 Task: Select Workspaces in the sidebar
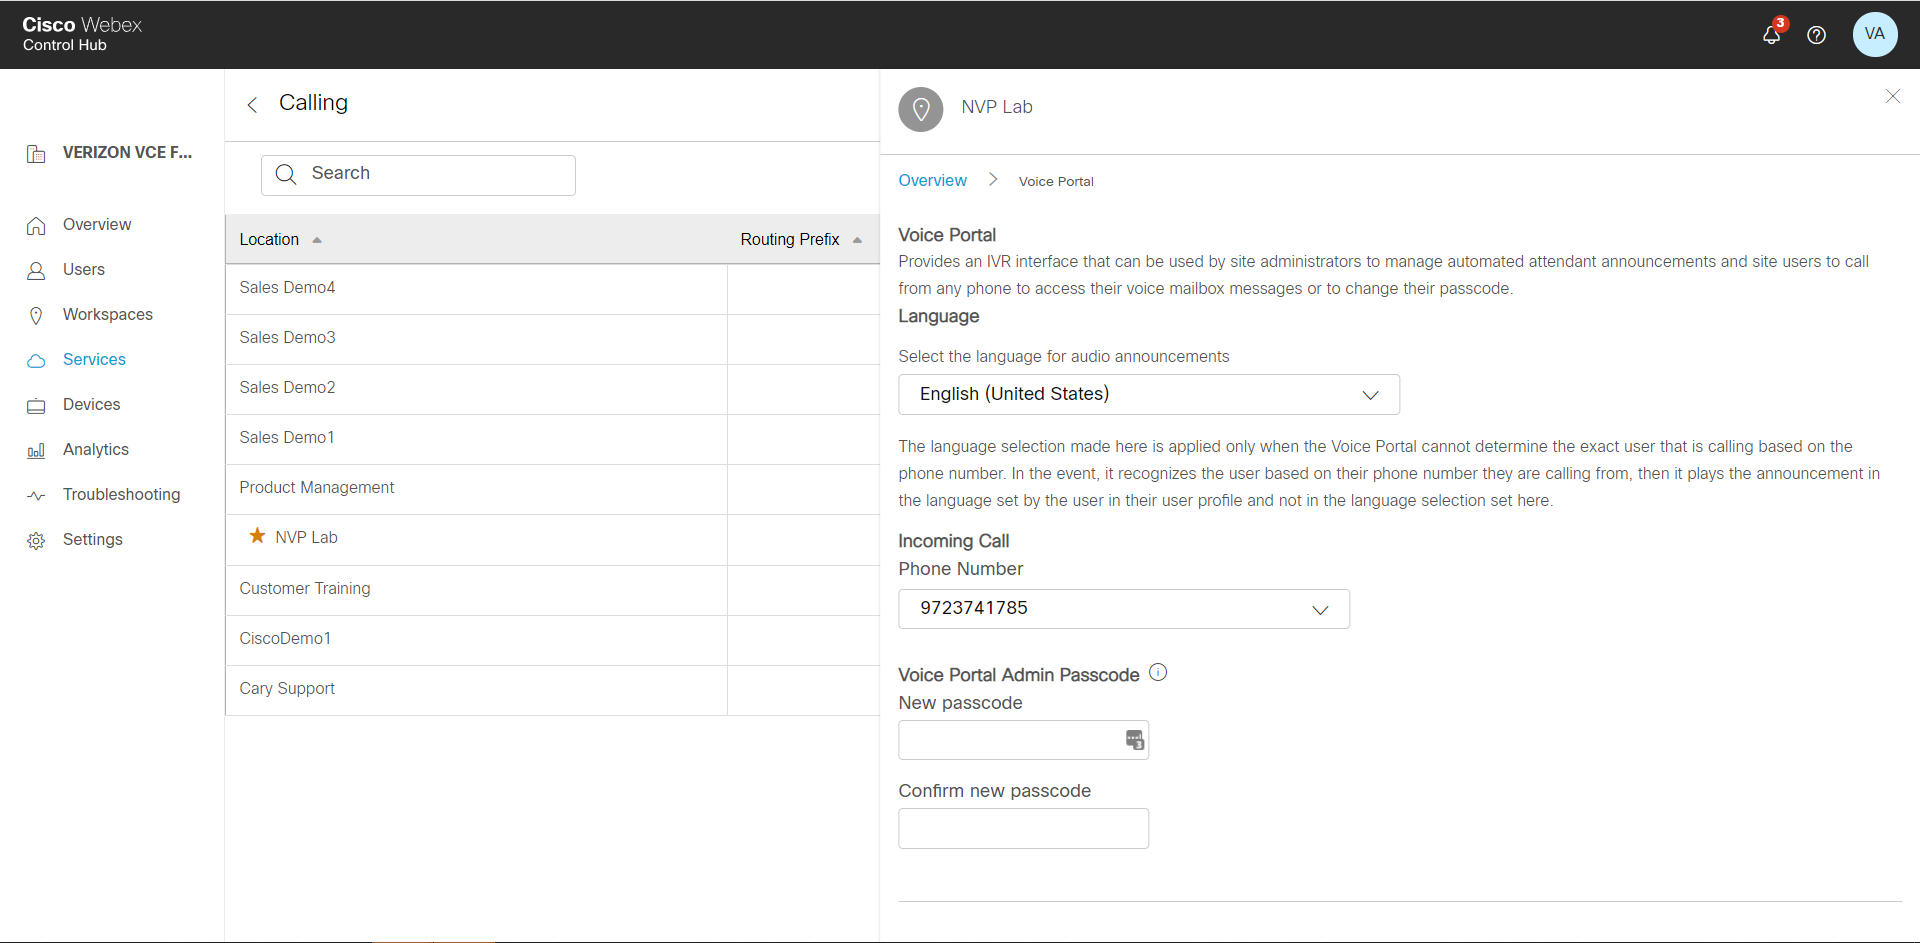107,314
